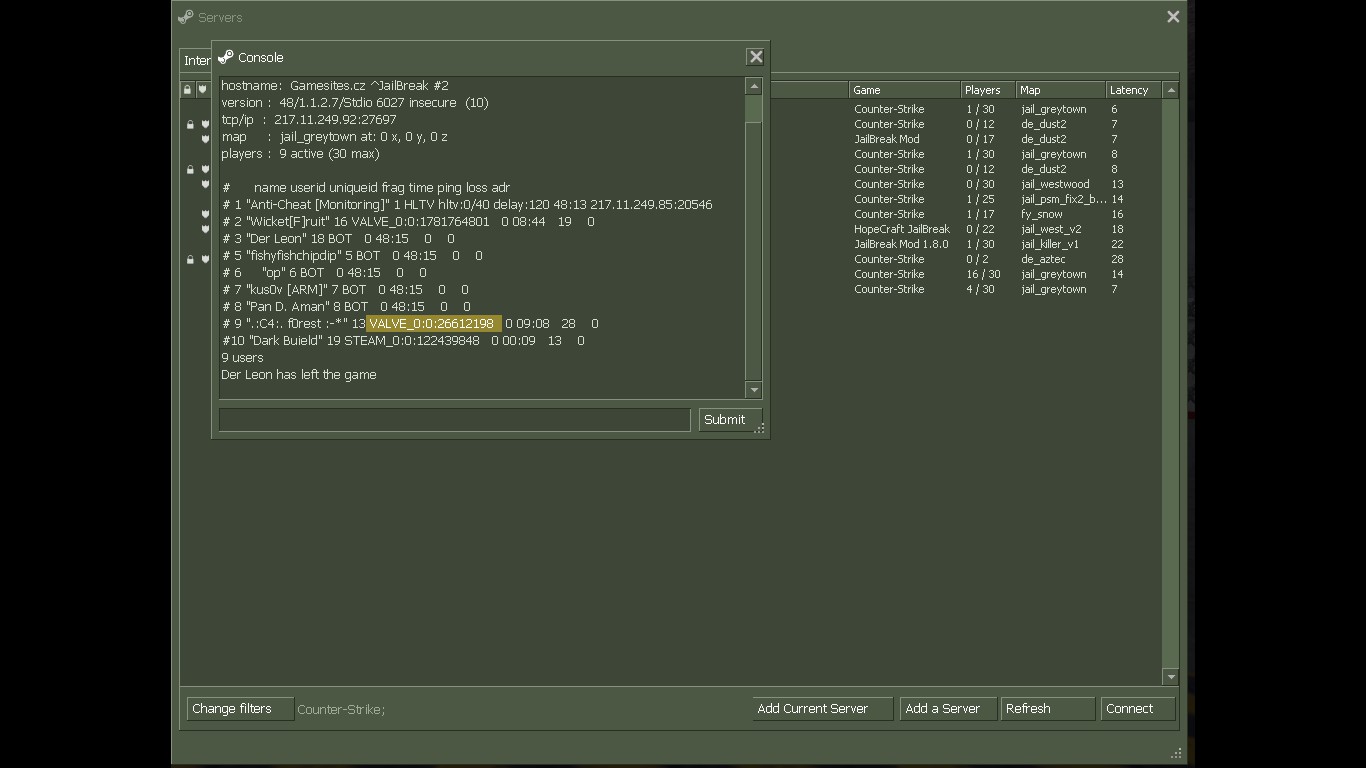The width and height of the screenshot is (1366, 768).
Task: Click shield icon in de_aztec server row
Action: [x=205, y=259]
